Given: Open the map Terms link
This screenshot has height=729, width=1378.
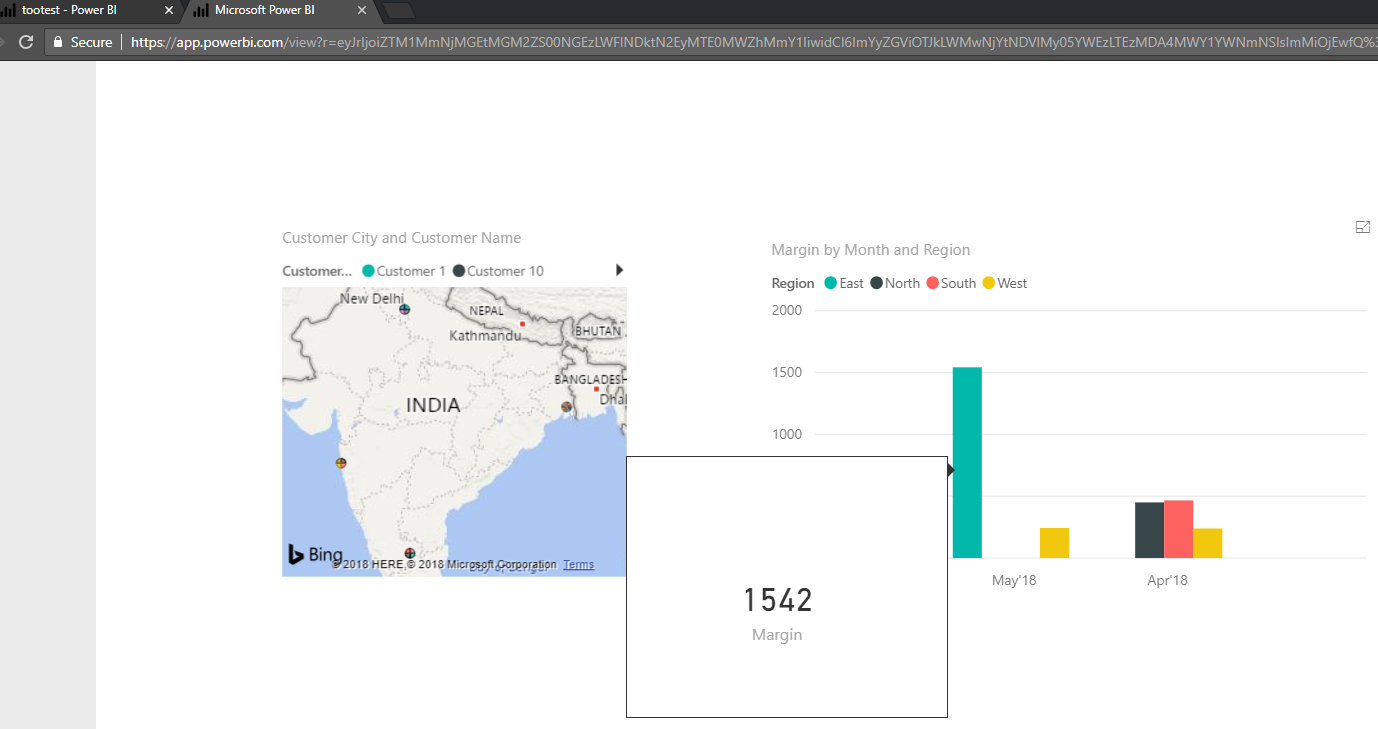Looking at the screenshot, I should pyautogui.click(x=578, y=565).
